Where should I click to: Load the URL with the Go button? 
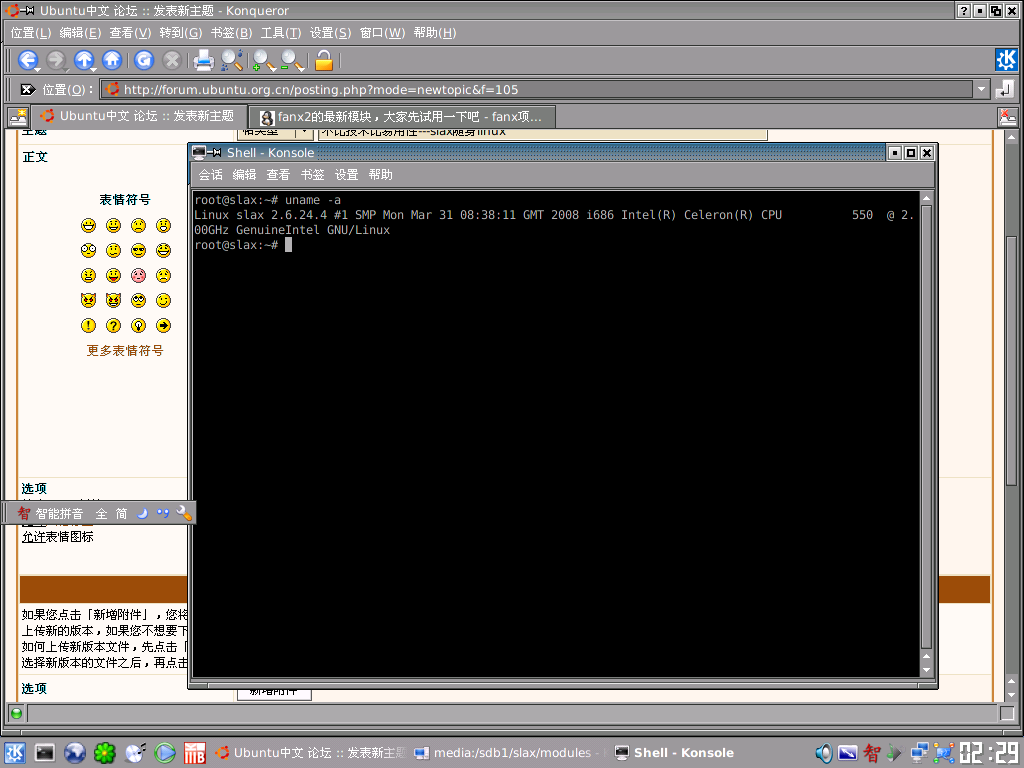click(x=1005, y=89)
